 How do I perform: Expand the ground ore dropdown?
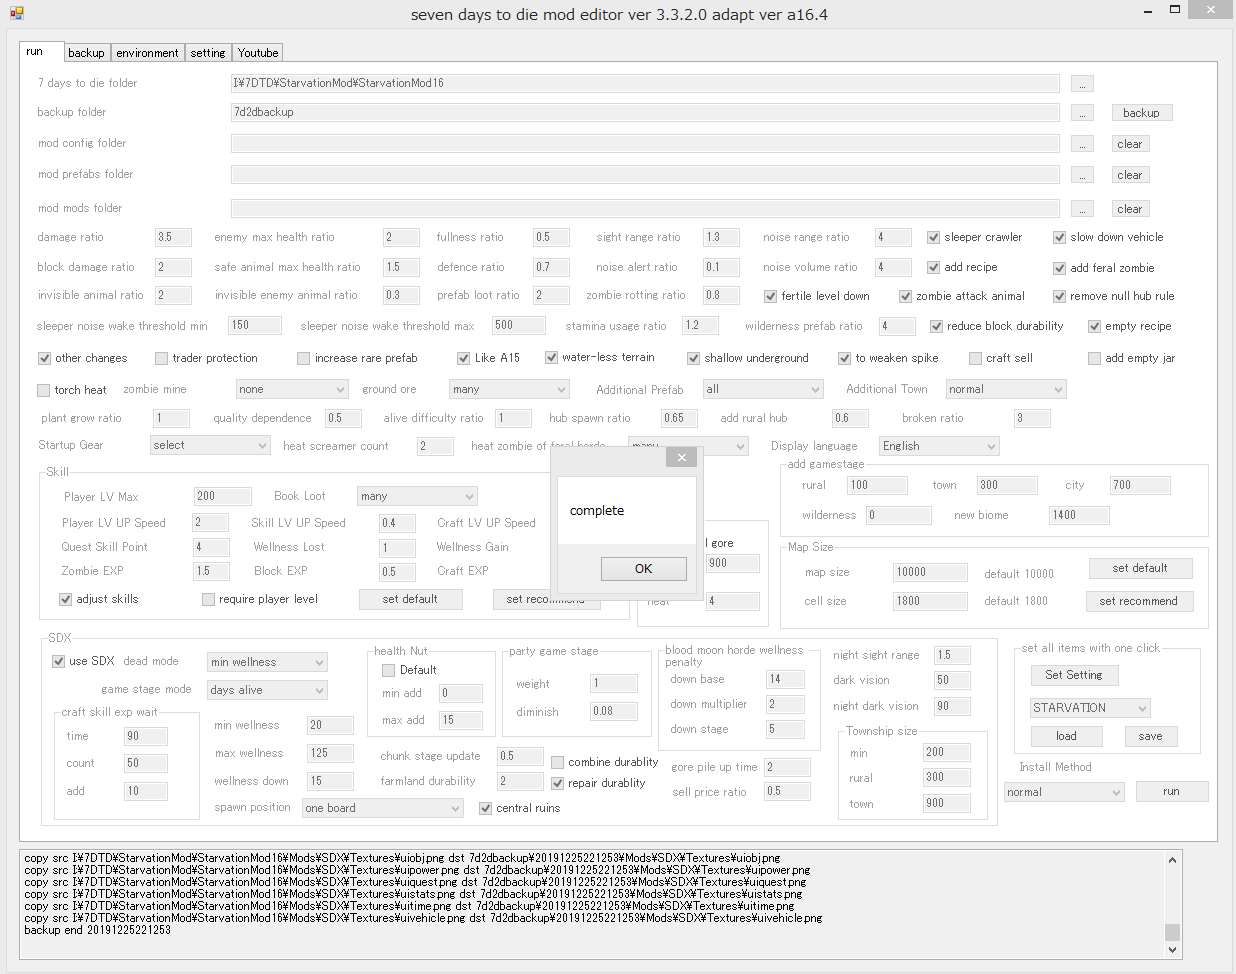pyautogui.click(x=509, y=389)
